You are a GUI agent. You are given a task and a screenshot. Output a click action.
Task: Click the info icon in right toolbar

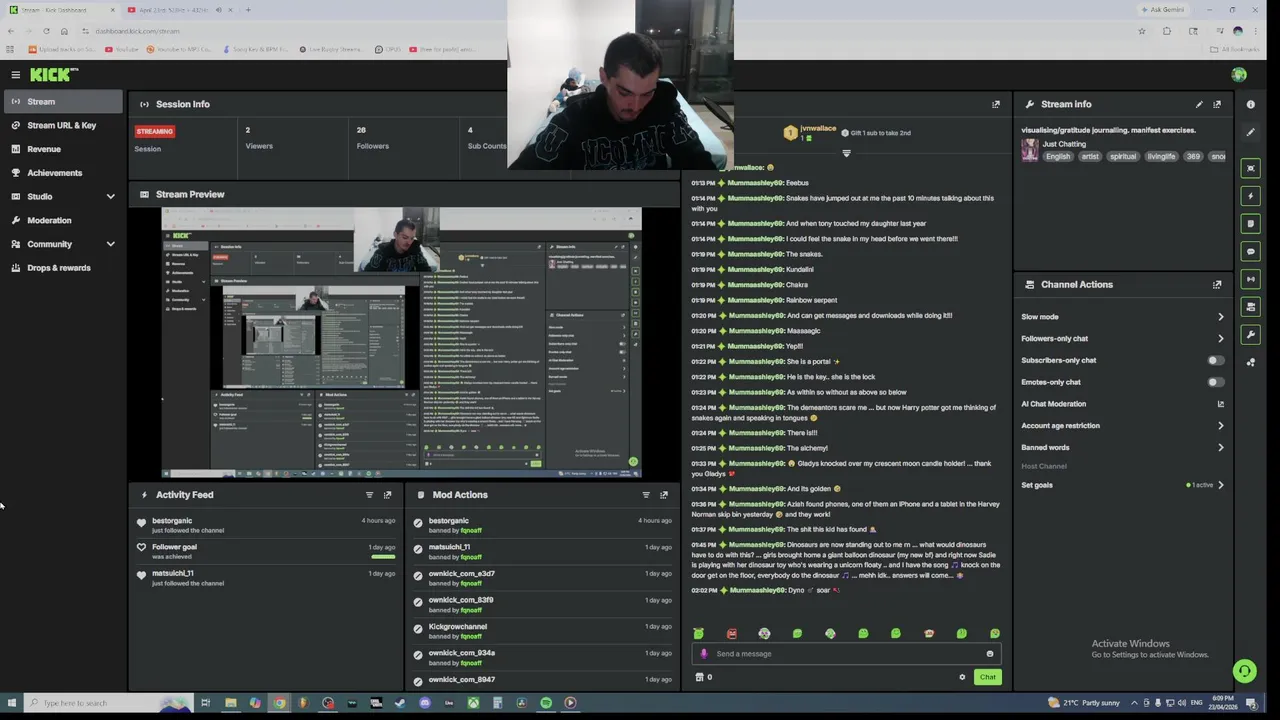(1250, 104)
